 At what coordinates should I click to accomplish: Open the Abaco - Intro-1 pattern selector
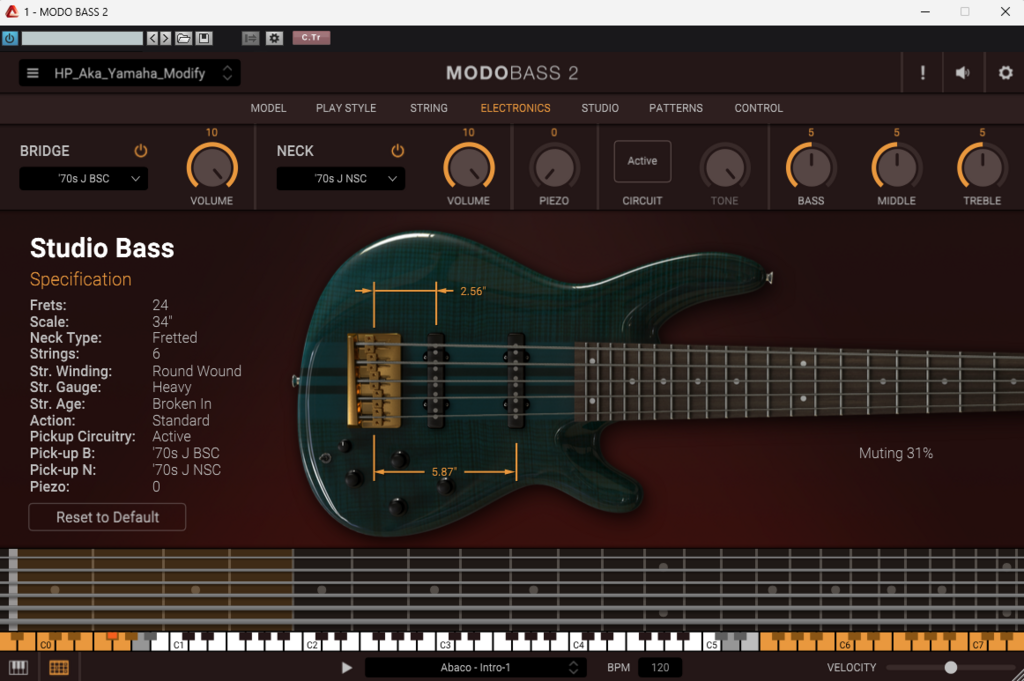(x=474, y=667)
